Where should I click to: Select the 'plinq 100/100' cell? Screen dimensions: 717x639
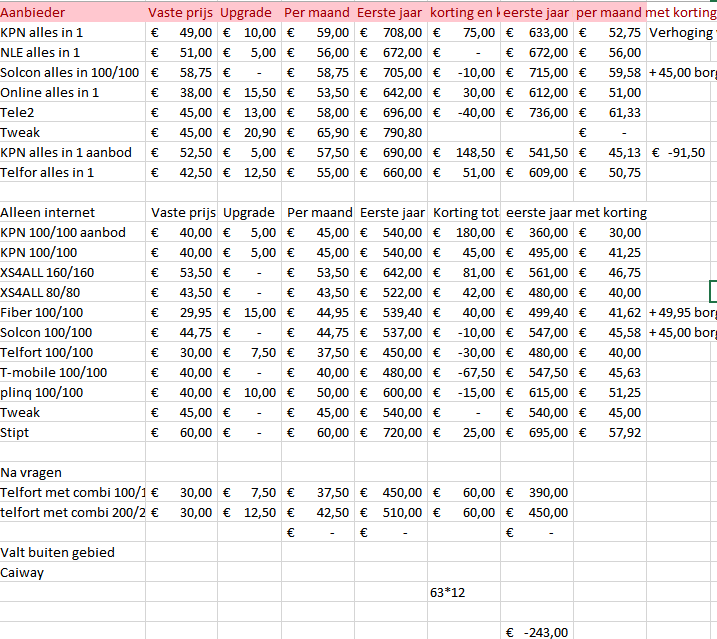73,392
